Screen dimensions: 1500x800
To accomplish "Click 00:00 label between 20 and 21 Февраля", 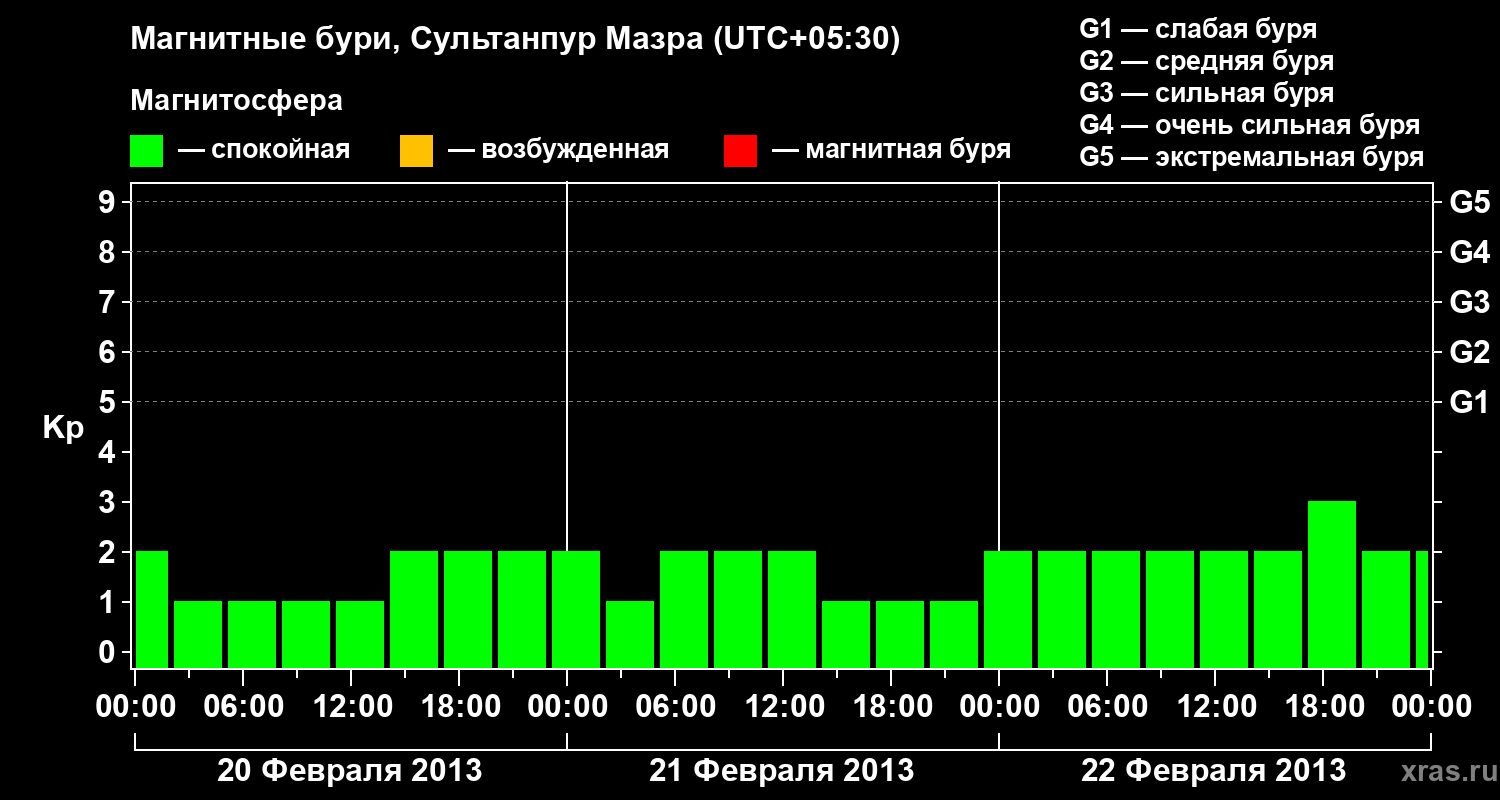I will [567, 707].
